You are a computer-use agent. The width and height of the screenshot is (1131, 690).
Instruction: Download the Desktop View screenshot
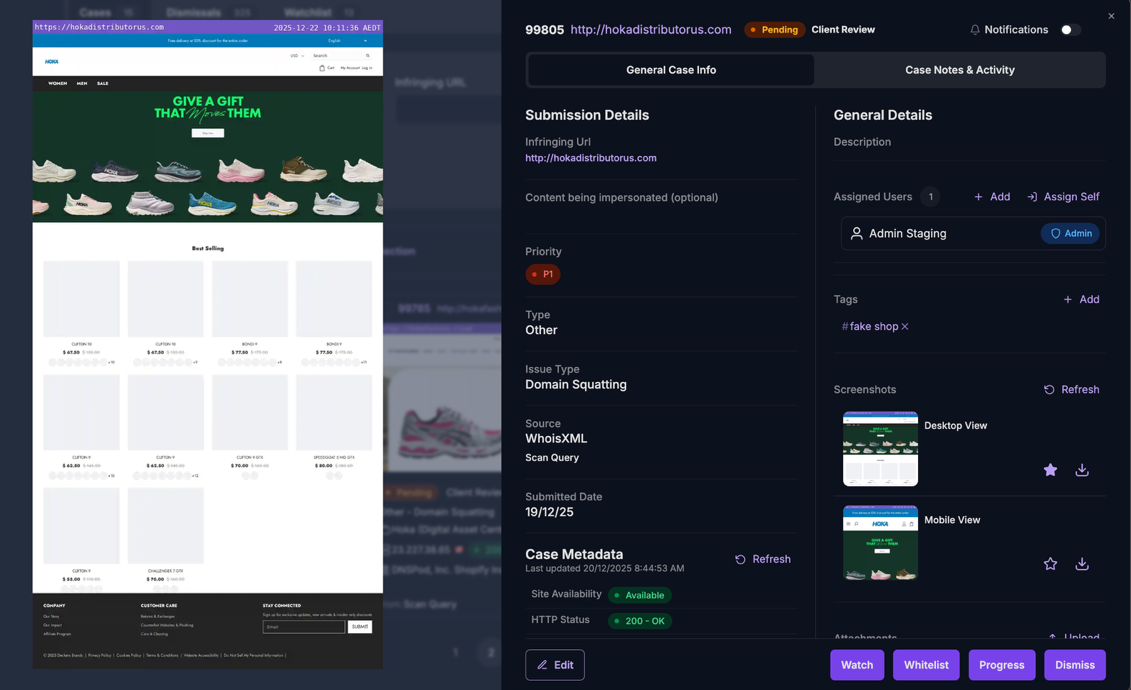tap(1082, 470)
